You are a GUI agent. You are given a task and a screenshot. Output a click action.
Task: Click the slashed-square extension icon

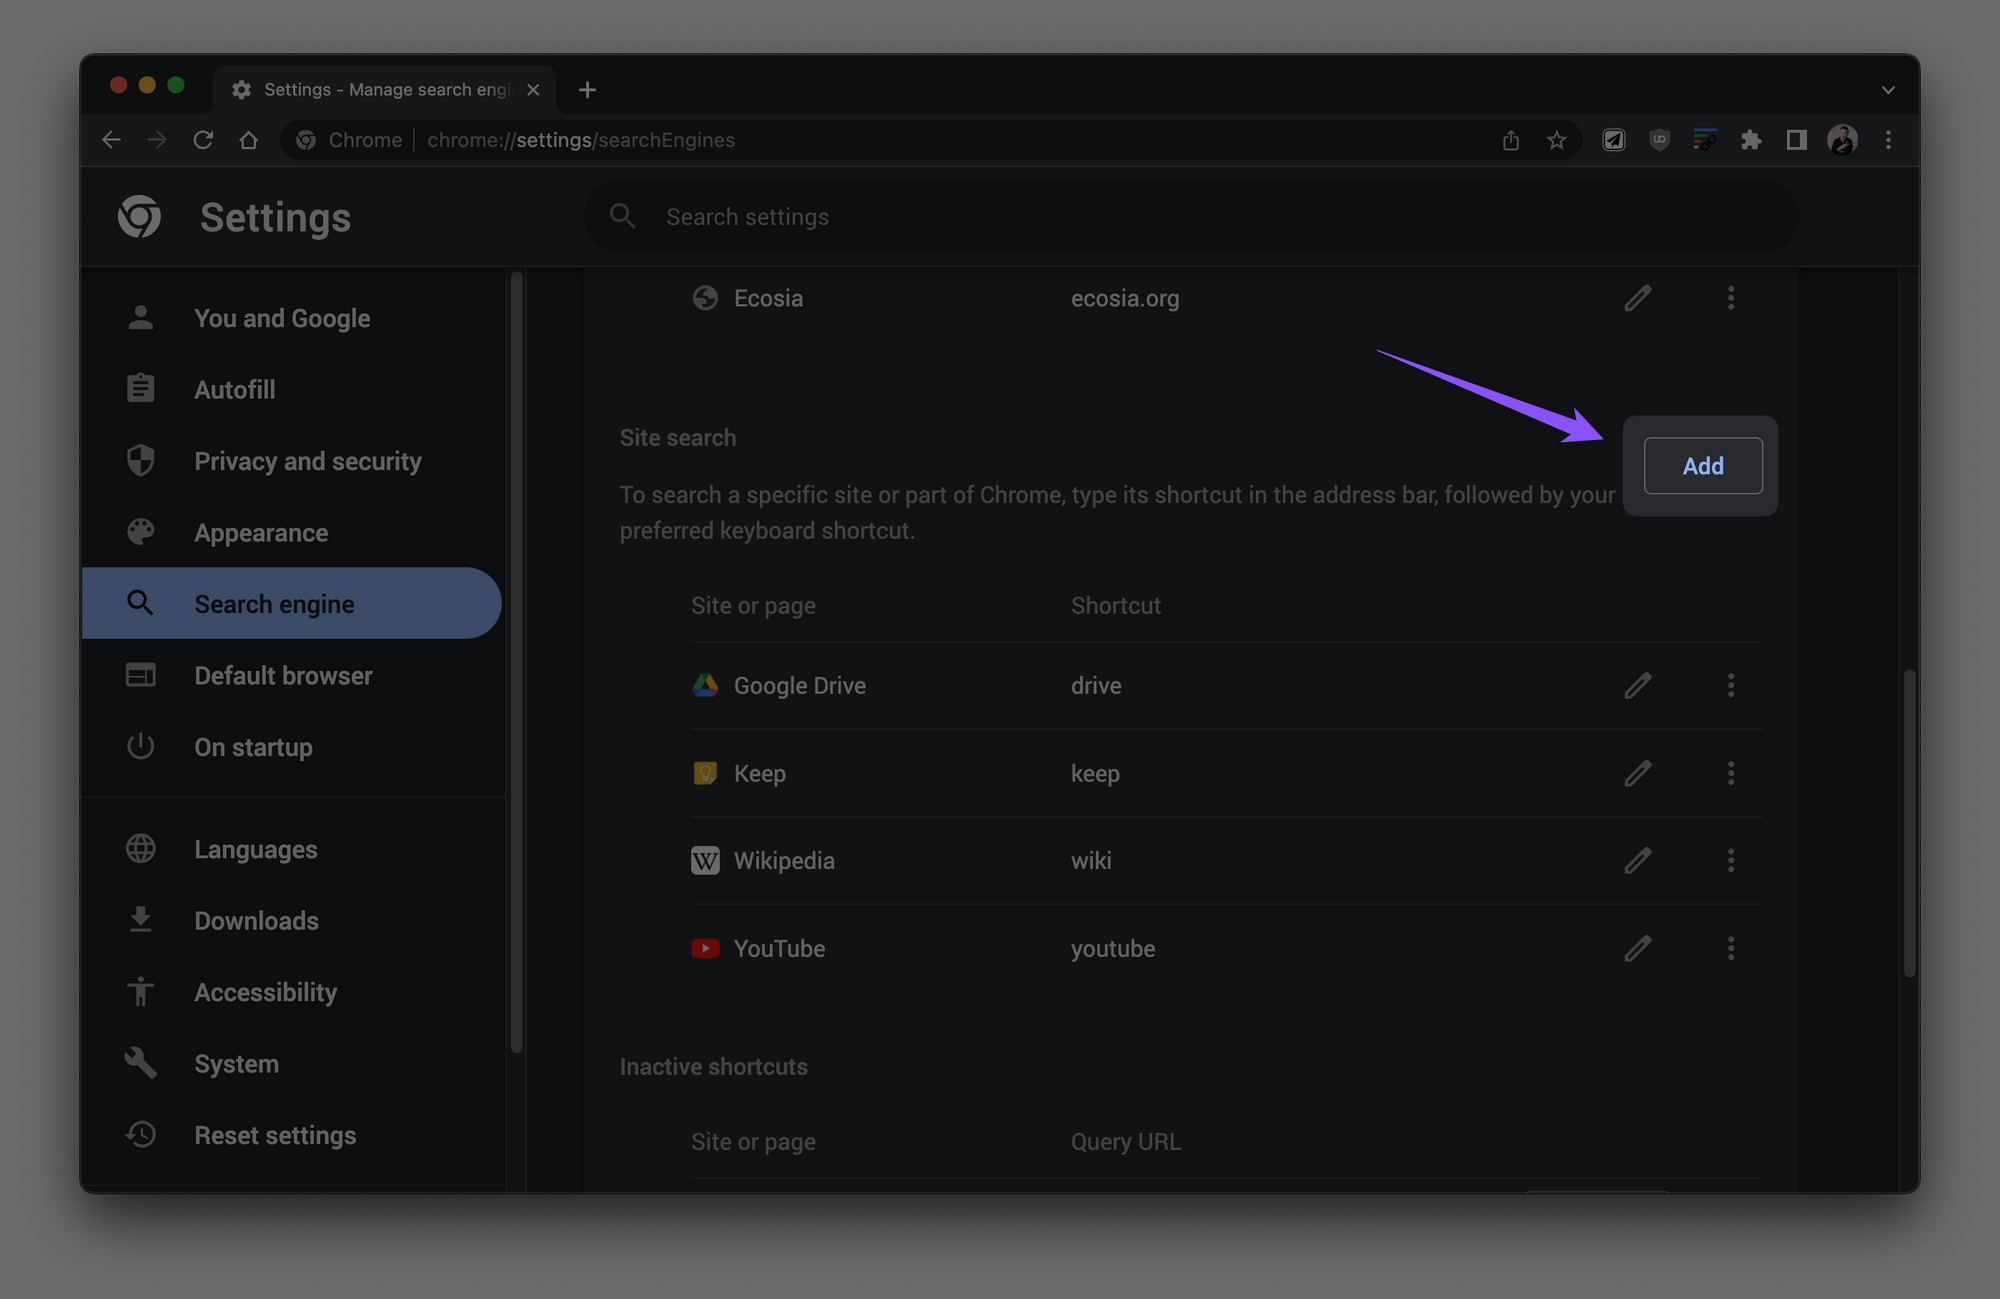1613,140
